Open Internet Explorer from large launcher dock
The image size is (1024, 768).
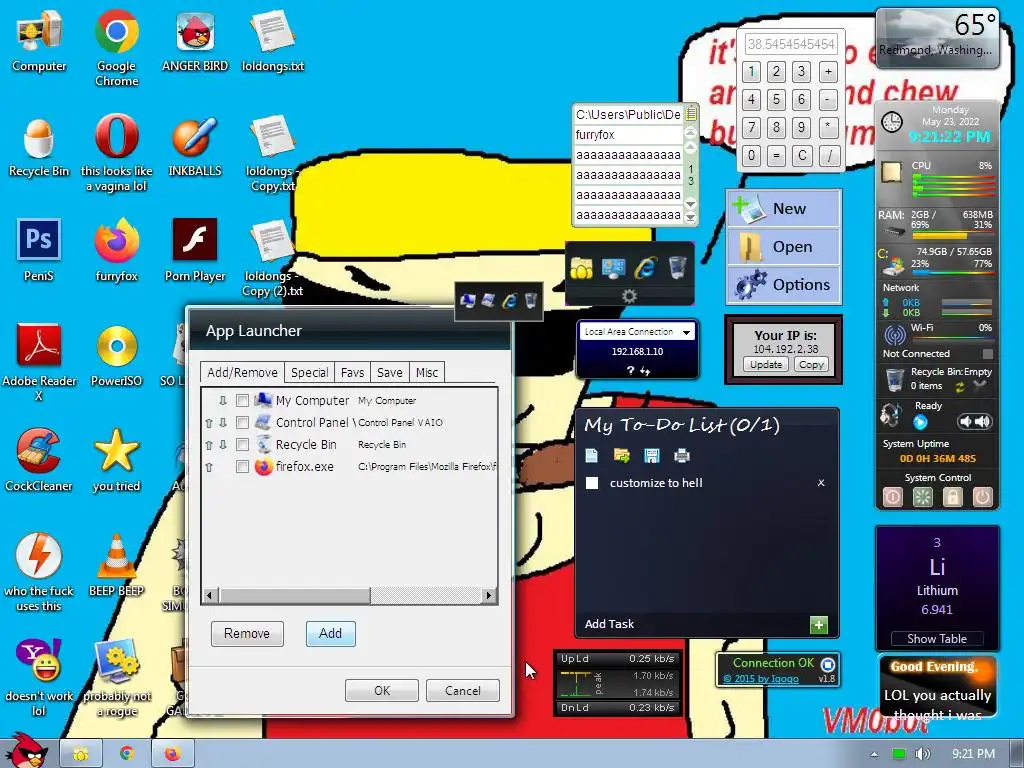[x=645, y=268]
